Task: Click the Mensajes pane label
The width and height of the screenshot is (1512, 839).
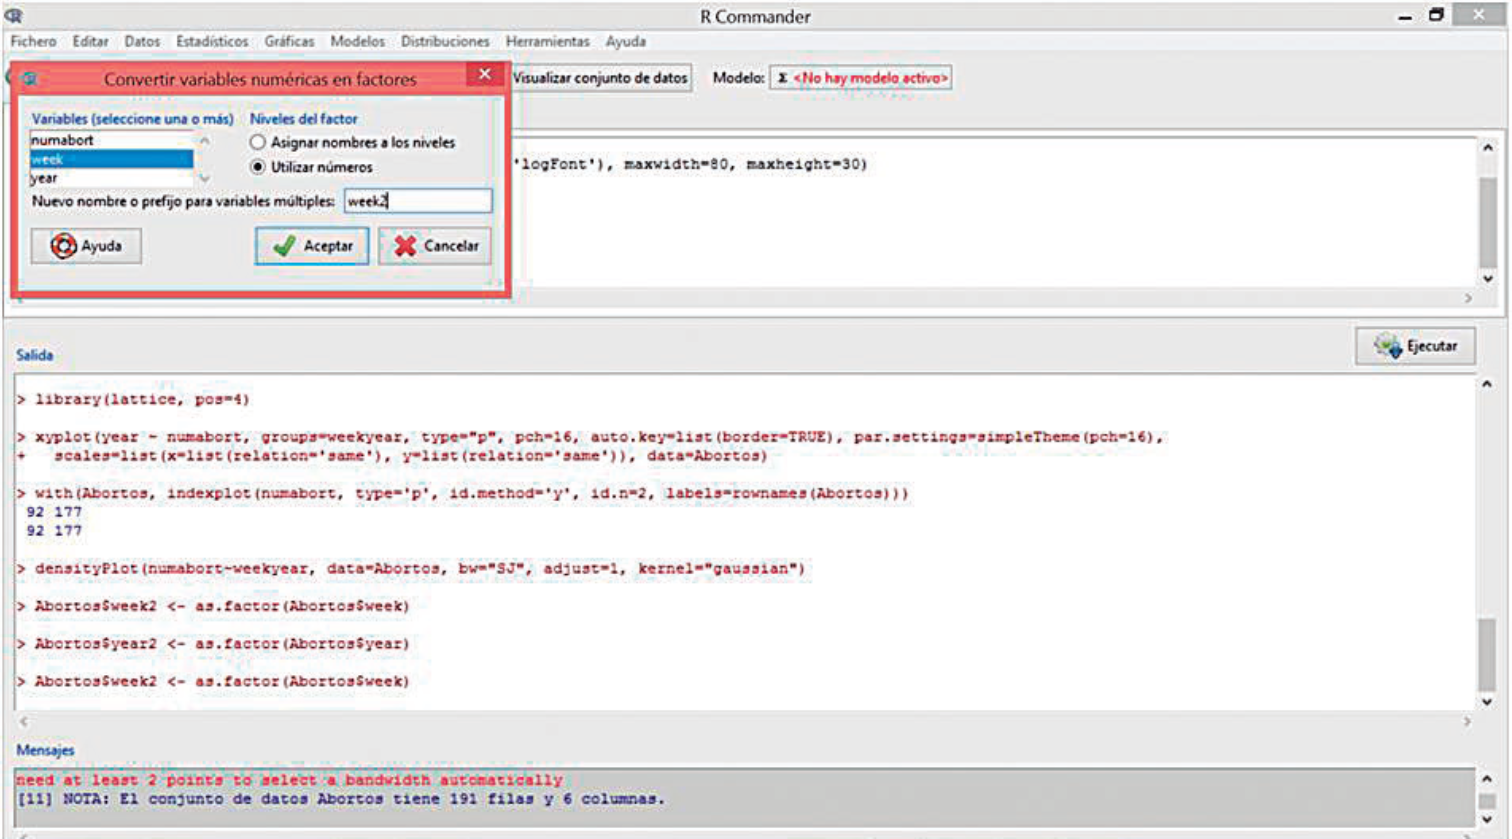Action: click(x=45, y=750)
